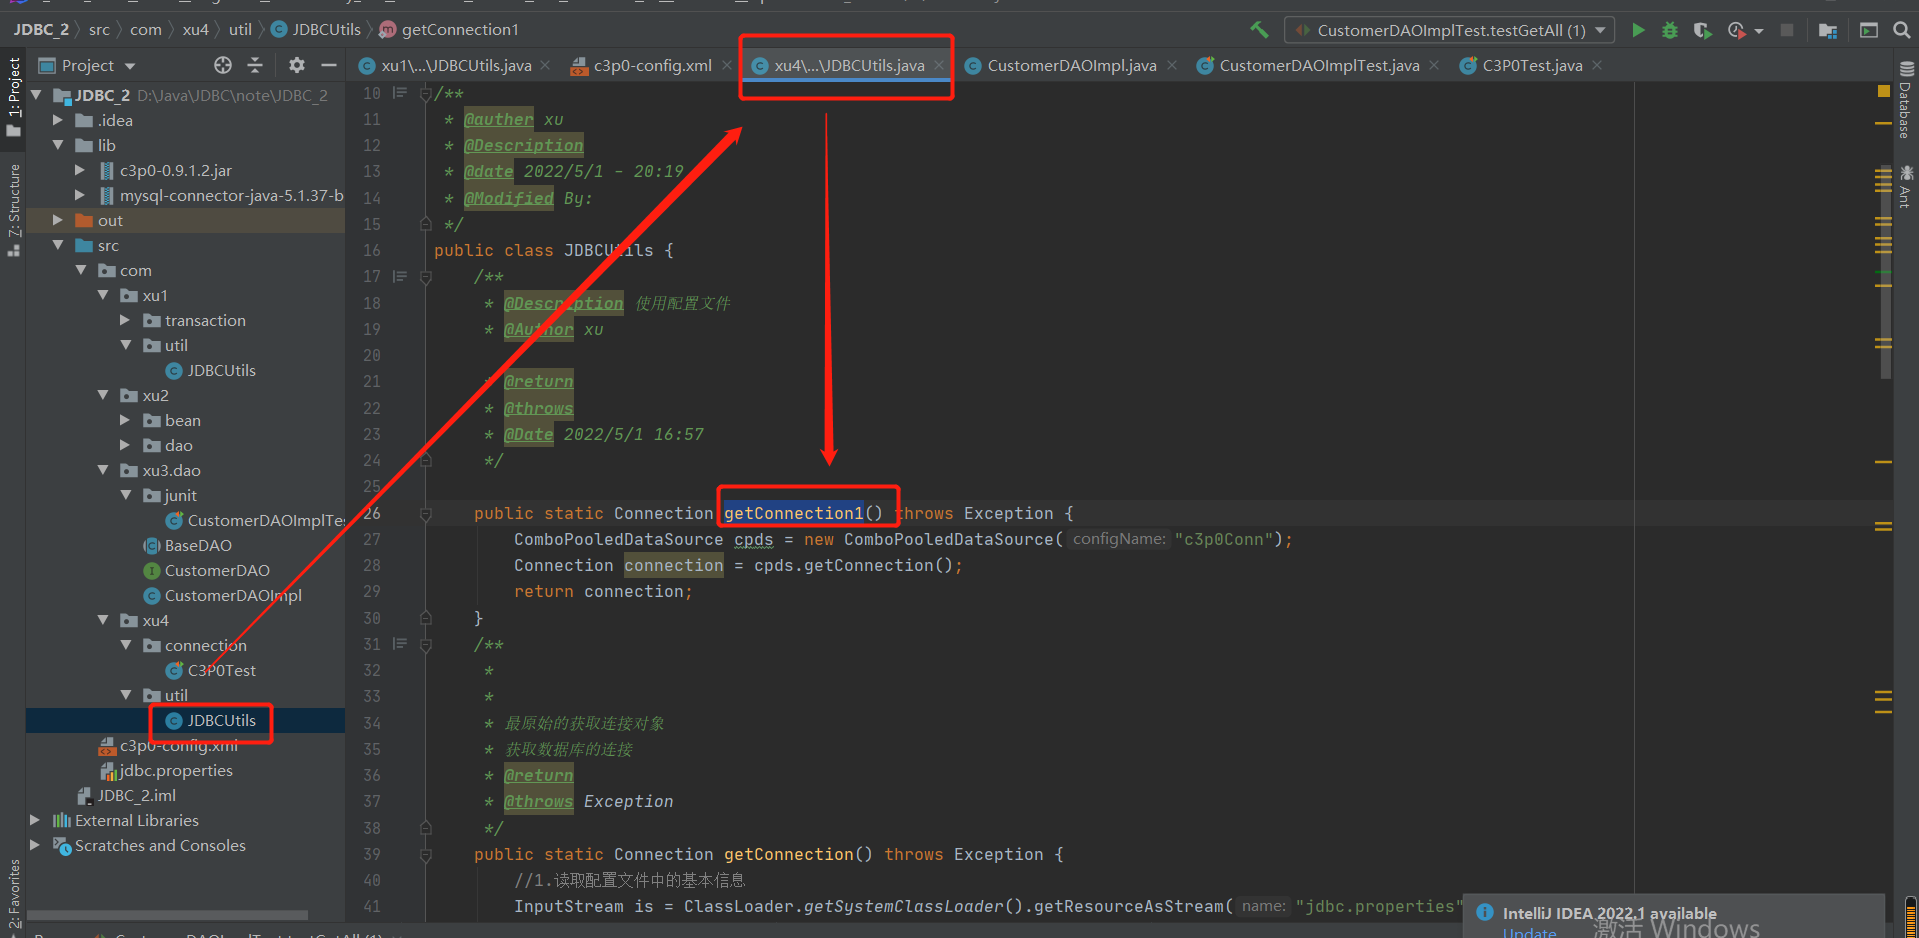
Task: Click the xu4 breadcrumb in navigation bar
Action: tap(195, 29)
